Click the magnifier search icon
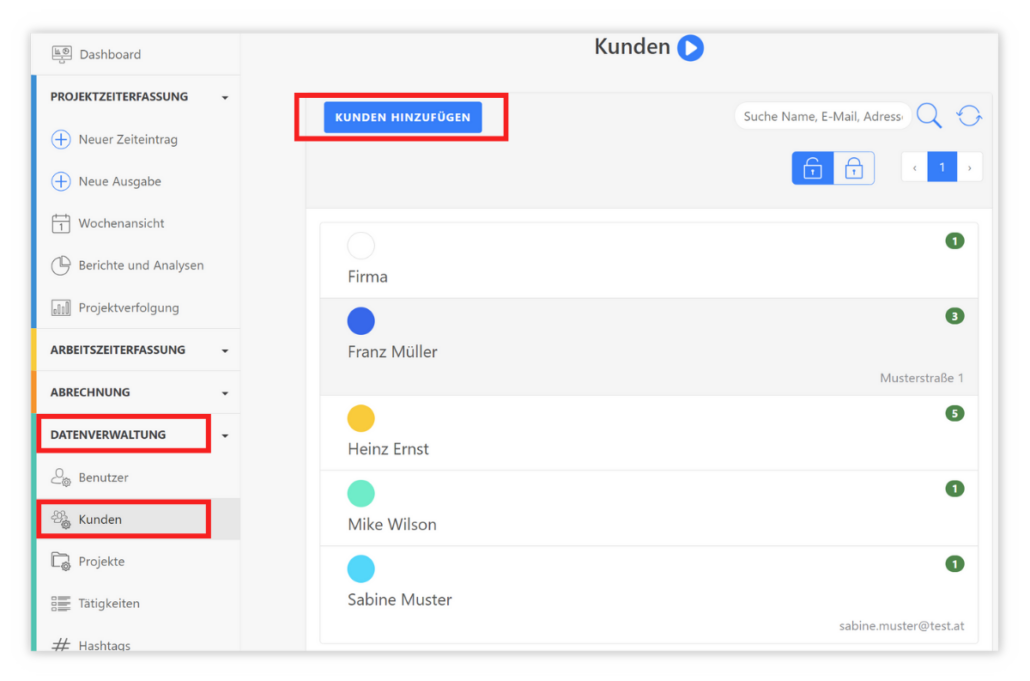 click(929, 116)
